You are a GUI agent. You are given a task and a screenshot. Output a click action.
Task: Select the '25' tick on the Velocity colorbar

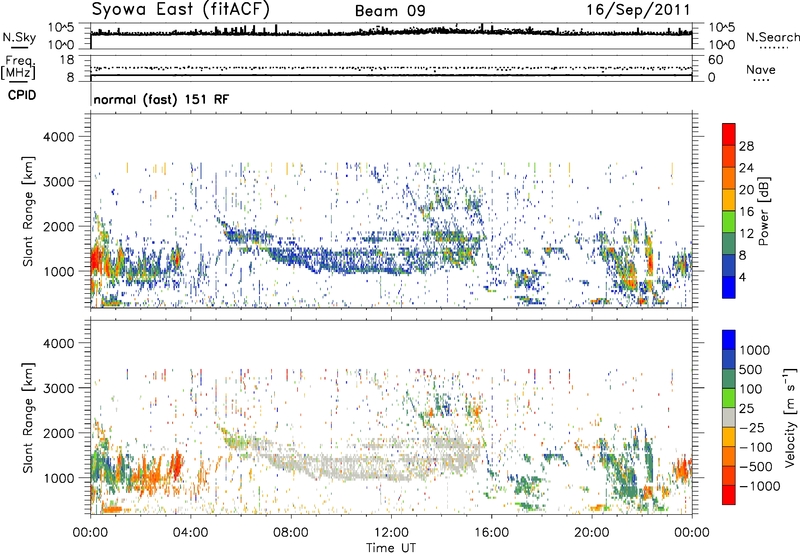pos(747,409)
